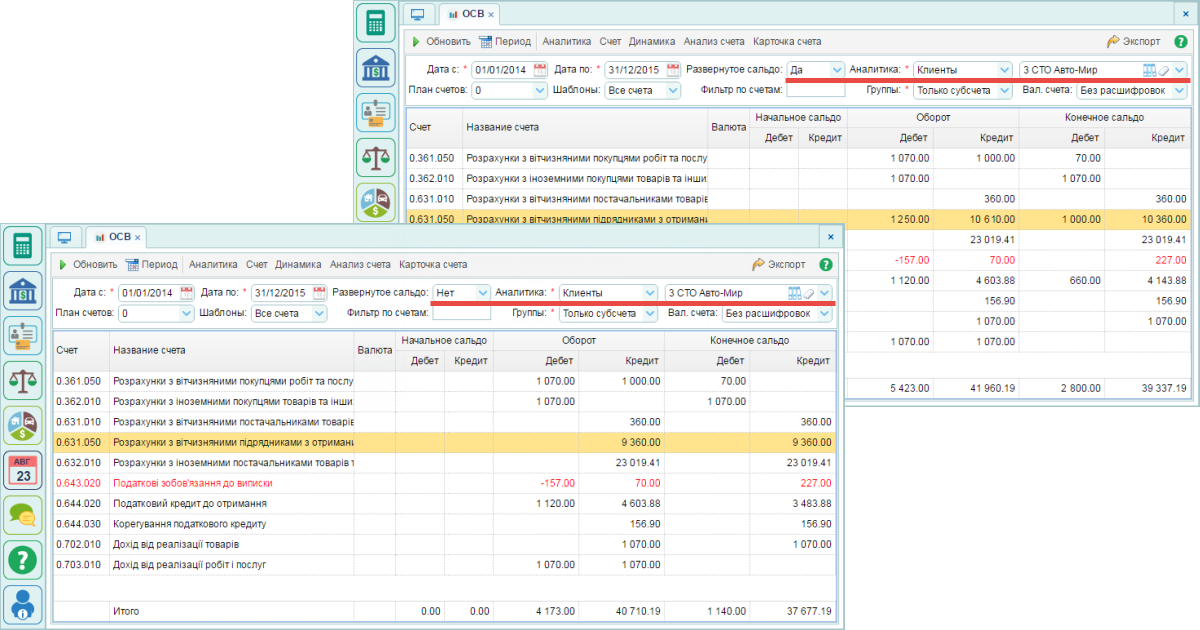The width and height of the screenshot is (1200, 630).
Task: Open the user info sidebar icon
Action: click(x=22, y=605)
